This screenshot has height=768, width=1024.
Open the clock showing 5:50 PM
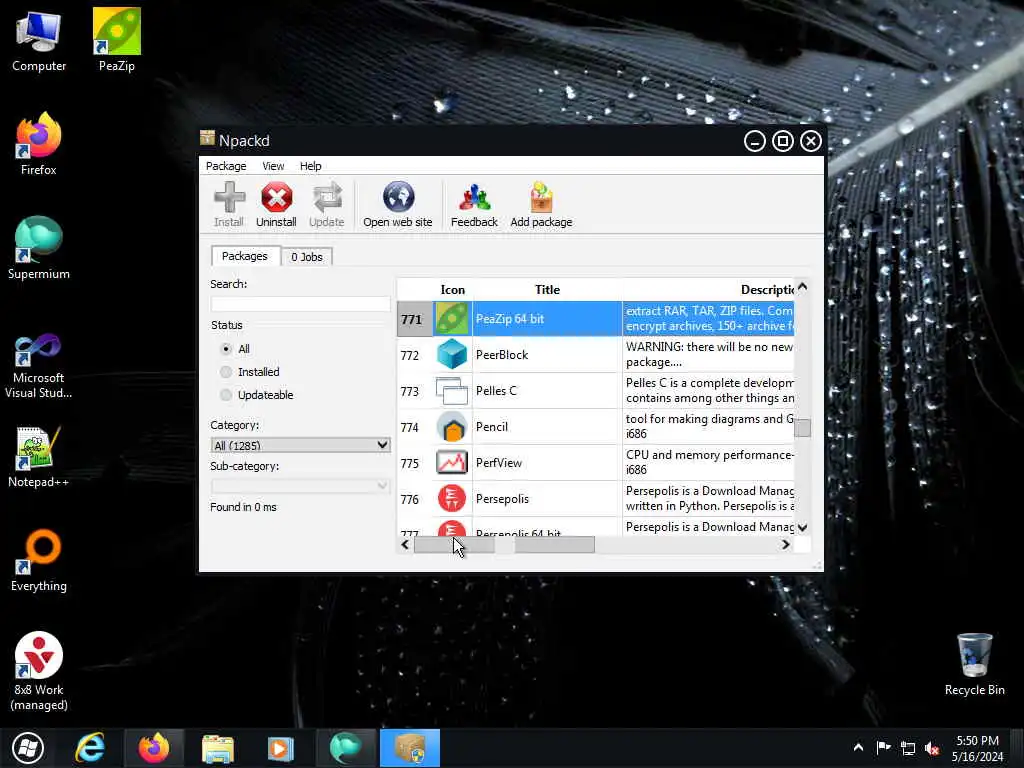tap(977, 748)
